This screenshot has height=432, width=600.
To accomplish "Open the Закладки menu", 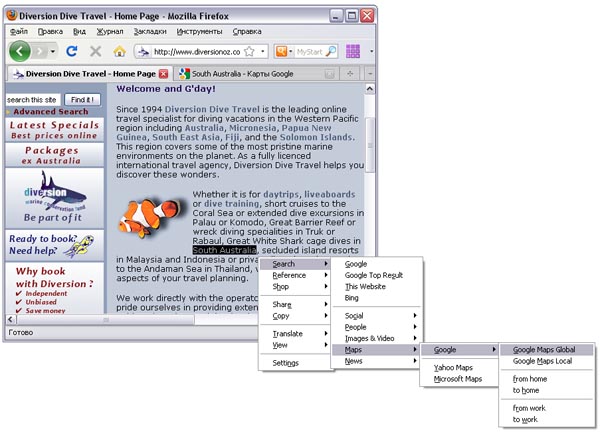I will point(150,31).
